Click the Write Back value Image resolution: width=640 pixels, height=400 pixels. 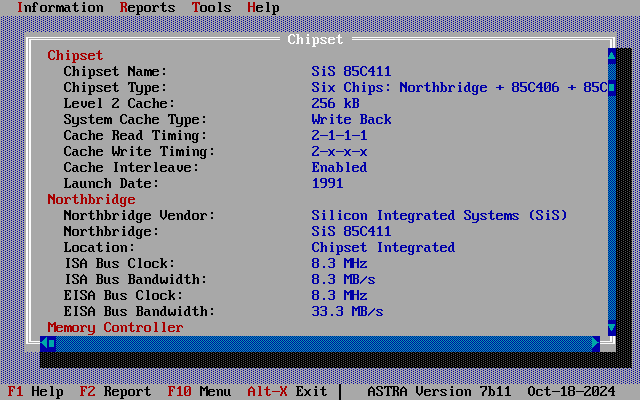point(351,119)
